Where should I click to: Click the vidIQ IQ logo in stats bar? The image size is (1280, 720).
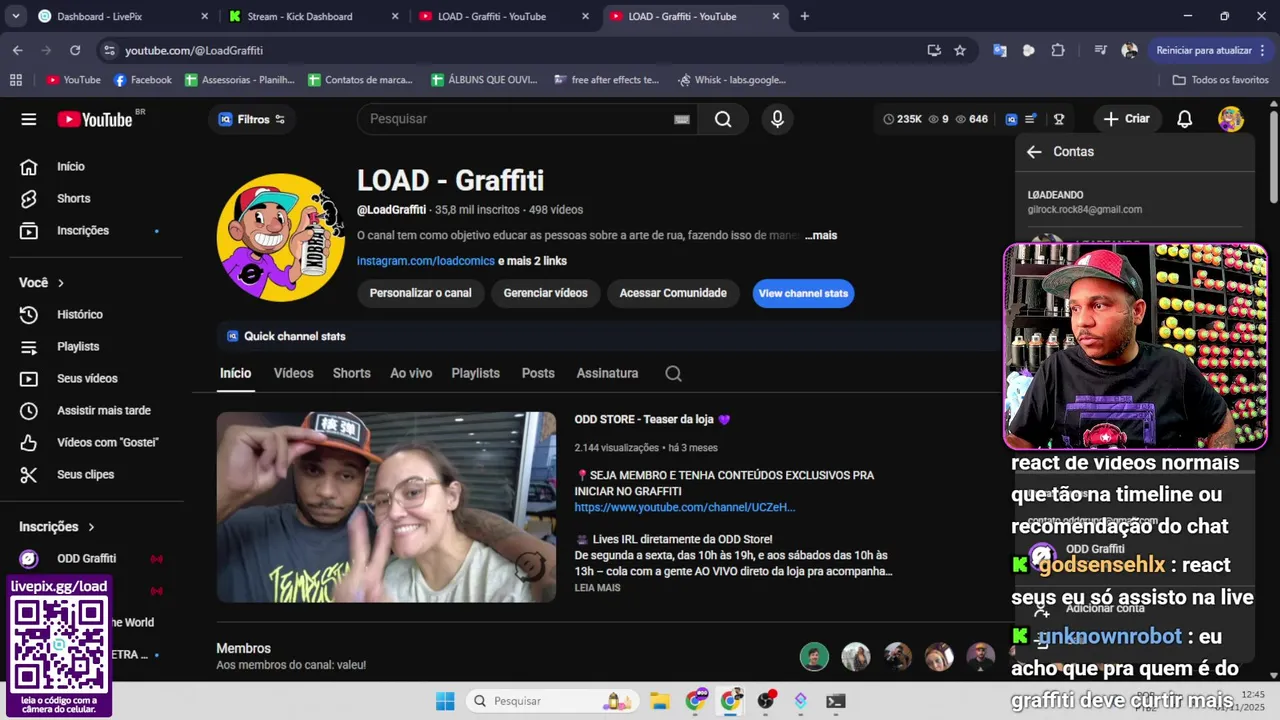(1011, 119)
